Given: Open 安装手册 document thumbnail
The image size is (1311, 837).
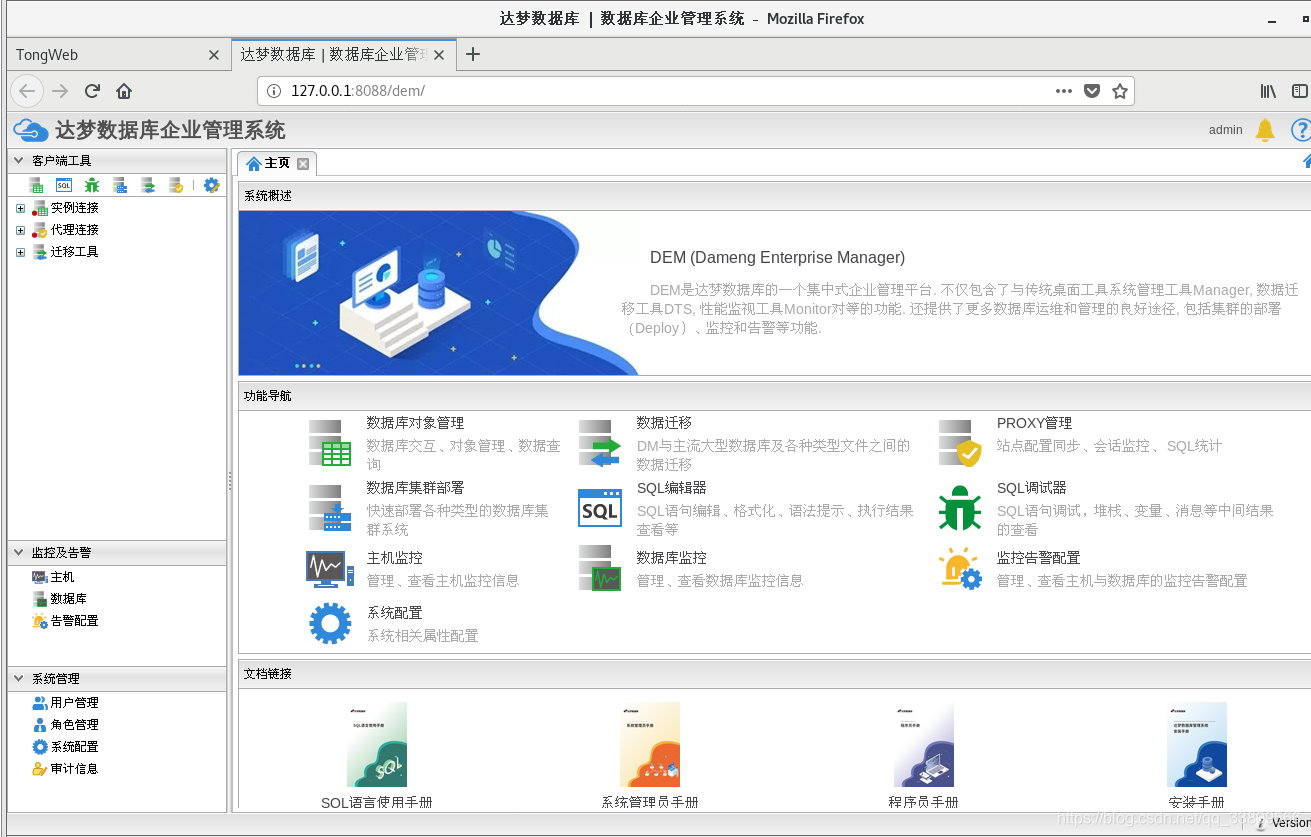Looking at the screenshot, I should coord(1197,744).
